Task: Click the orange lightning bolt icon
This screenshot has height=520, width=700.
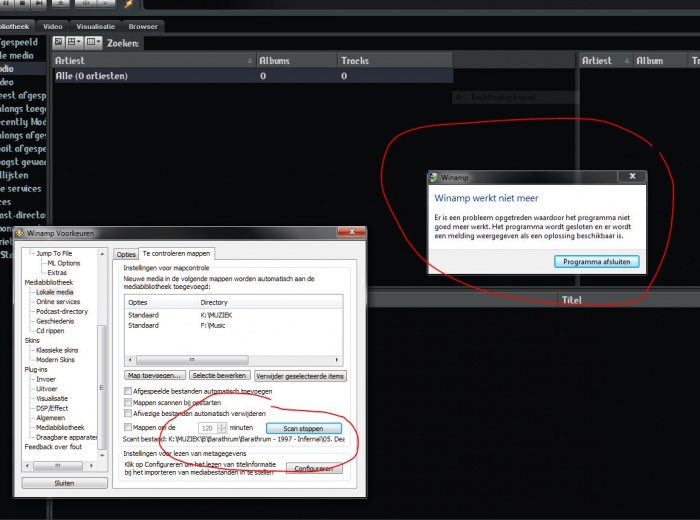Action: [x=129, y=4]
